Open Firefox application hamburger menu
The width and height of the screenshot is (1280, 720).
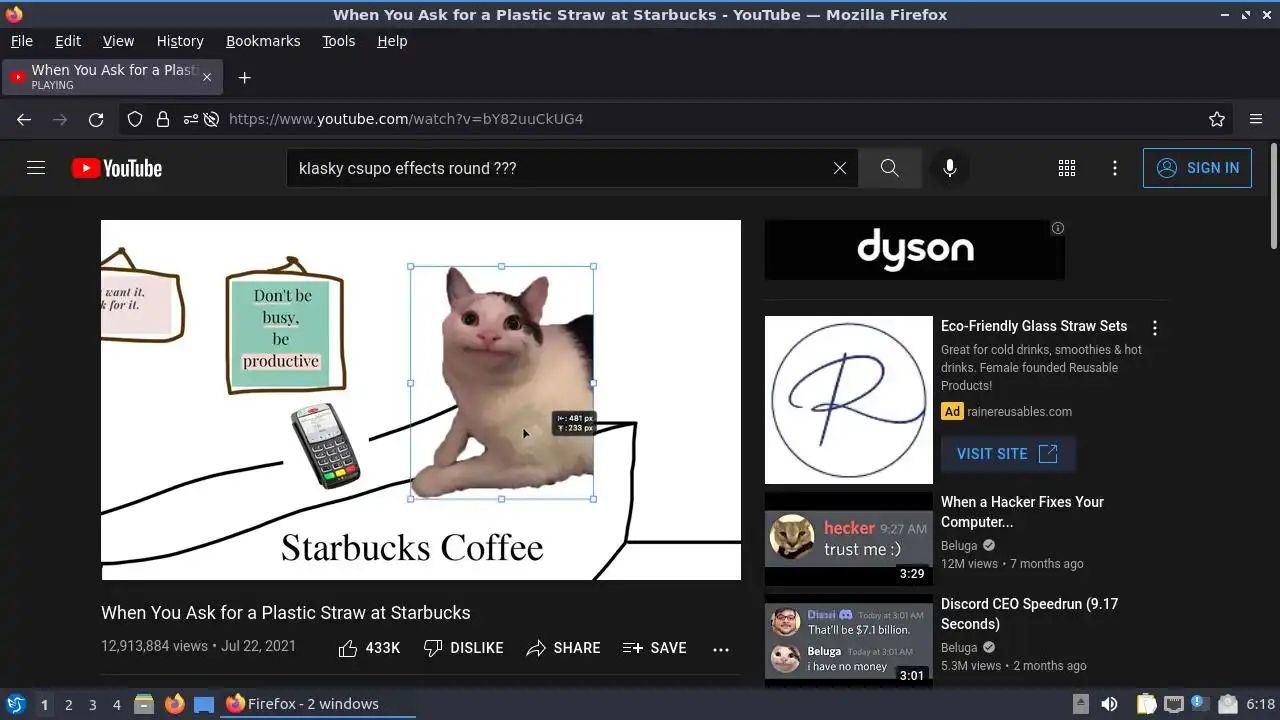pos(1256,119)
